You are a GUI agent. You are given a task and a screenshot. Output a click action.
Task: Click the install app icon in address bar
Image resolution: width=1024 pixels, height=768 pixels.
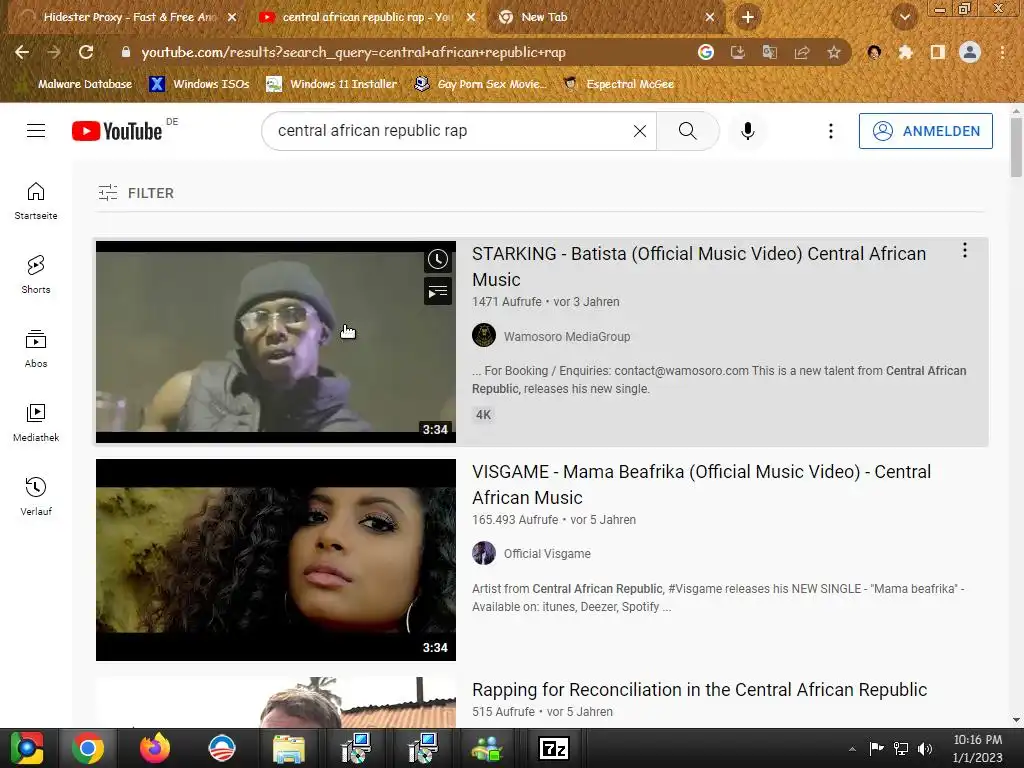[737, 52]
